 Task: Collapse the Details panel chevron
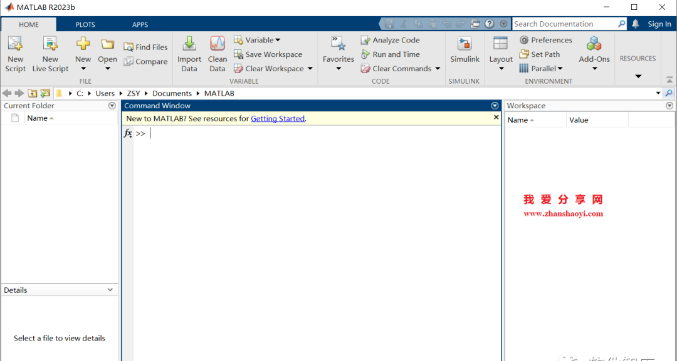(x=110, y=290)
